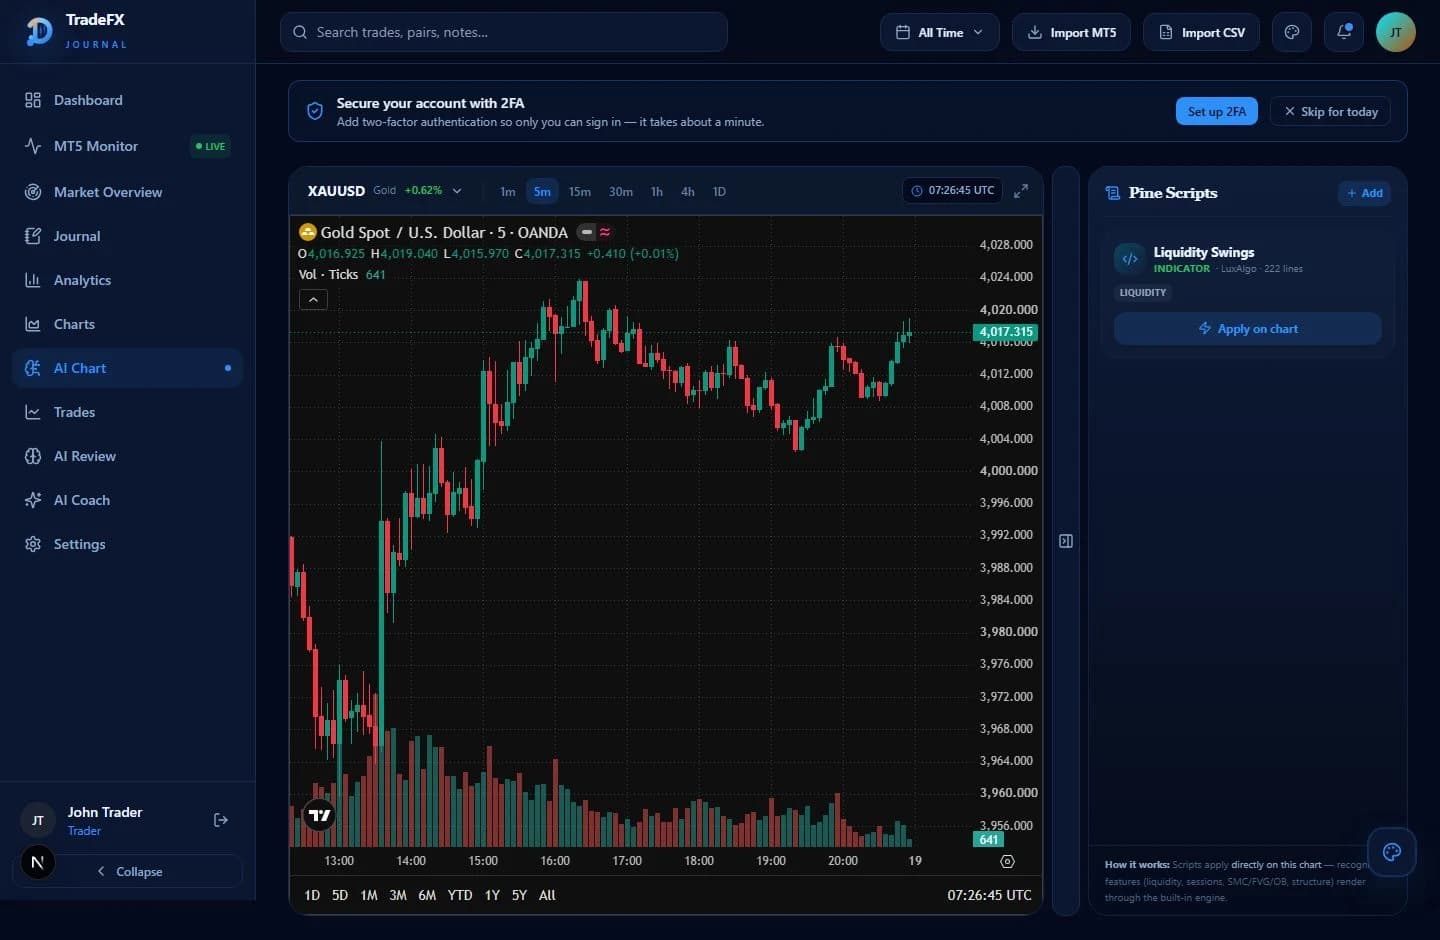Viewport: 1440px width, 940px height.
Task: Set the chart range to YTD
Action: click(460, 895)
